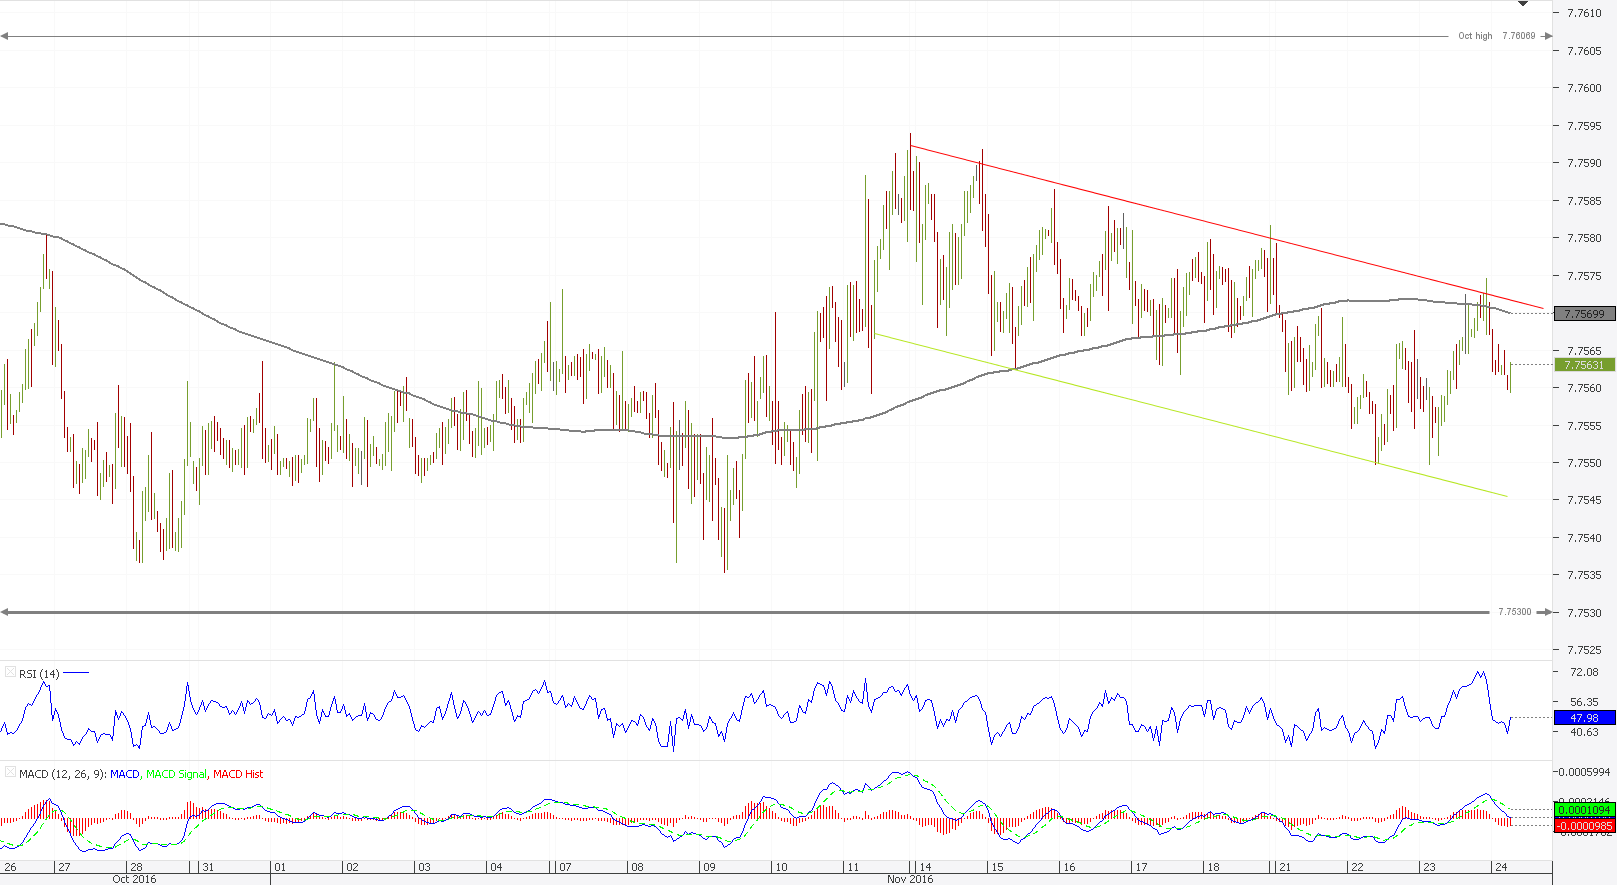Click date 31 on time axis

208,867
